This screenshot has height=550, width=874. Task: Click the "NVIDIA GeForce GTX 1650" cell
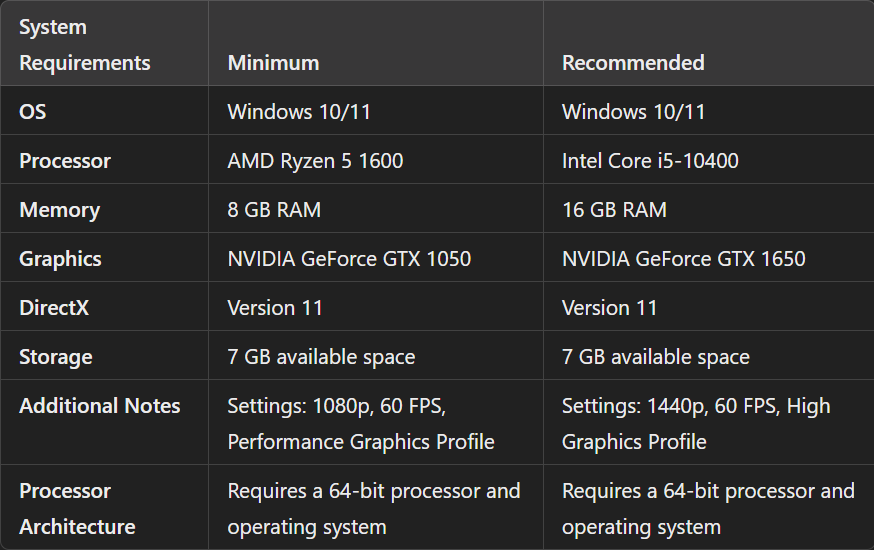pos(683,259)
